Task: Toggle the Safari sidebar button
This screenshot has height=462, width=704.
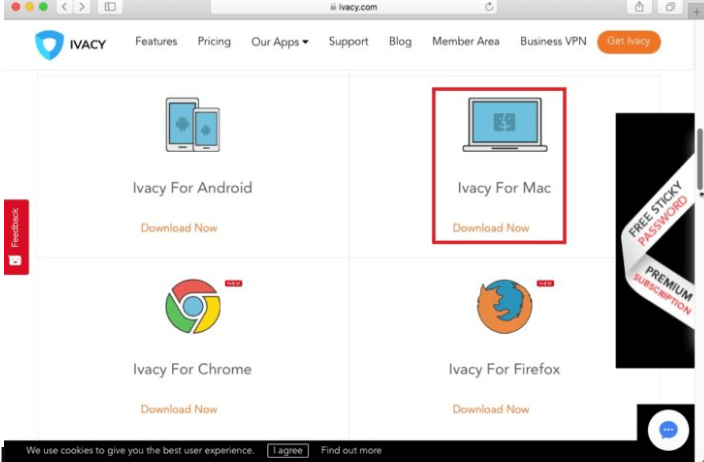Action: [x=110, y=7]
